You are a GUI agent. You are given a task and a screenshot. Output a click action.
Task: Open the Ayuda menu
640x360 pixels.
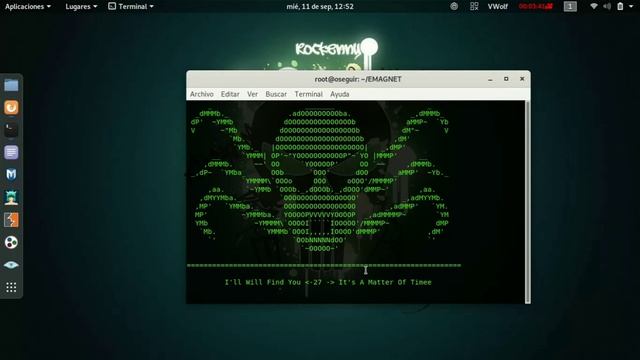[x=340, y=94]
